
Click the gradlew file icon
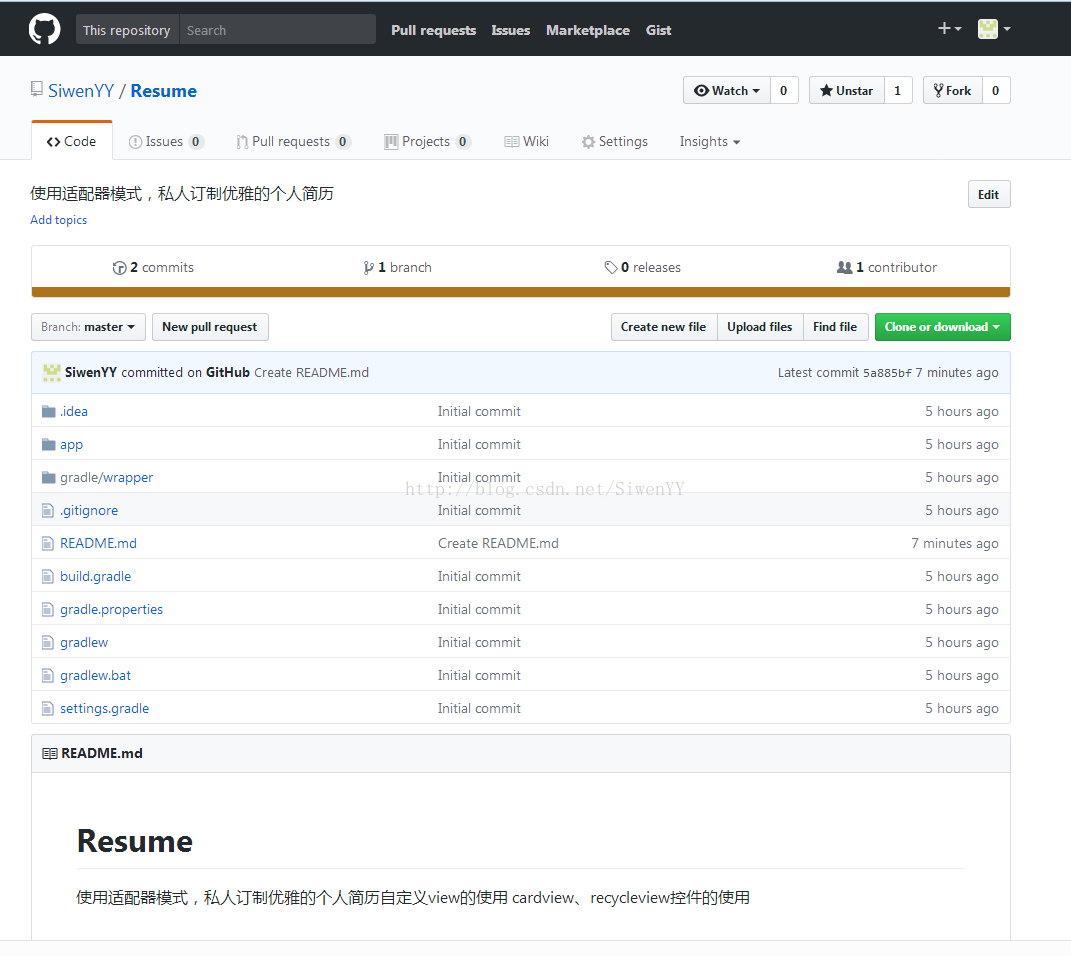point(48,643)
